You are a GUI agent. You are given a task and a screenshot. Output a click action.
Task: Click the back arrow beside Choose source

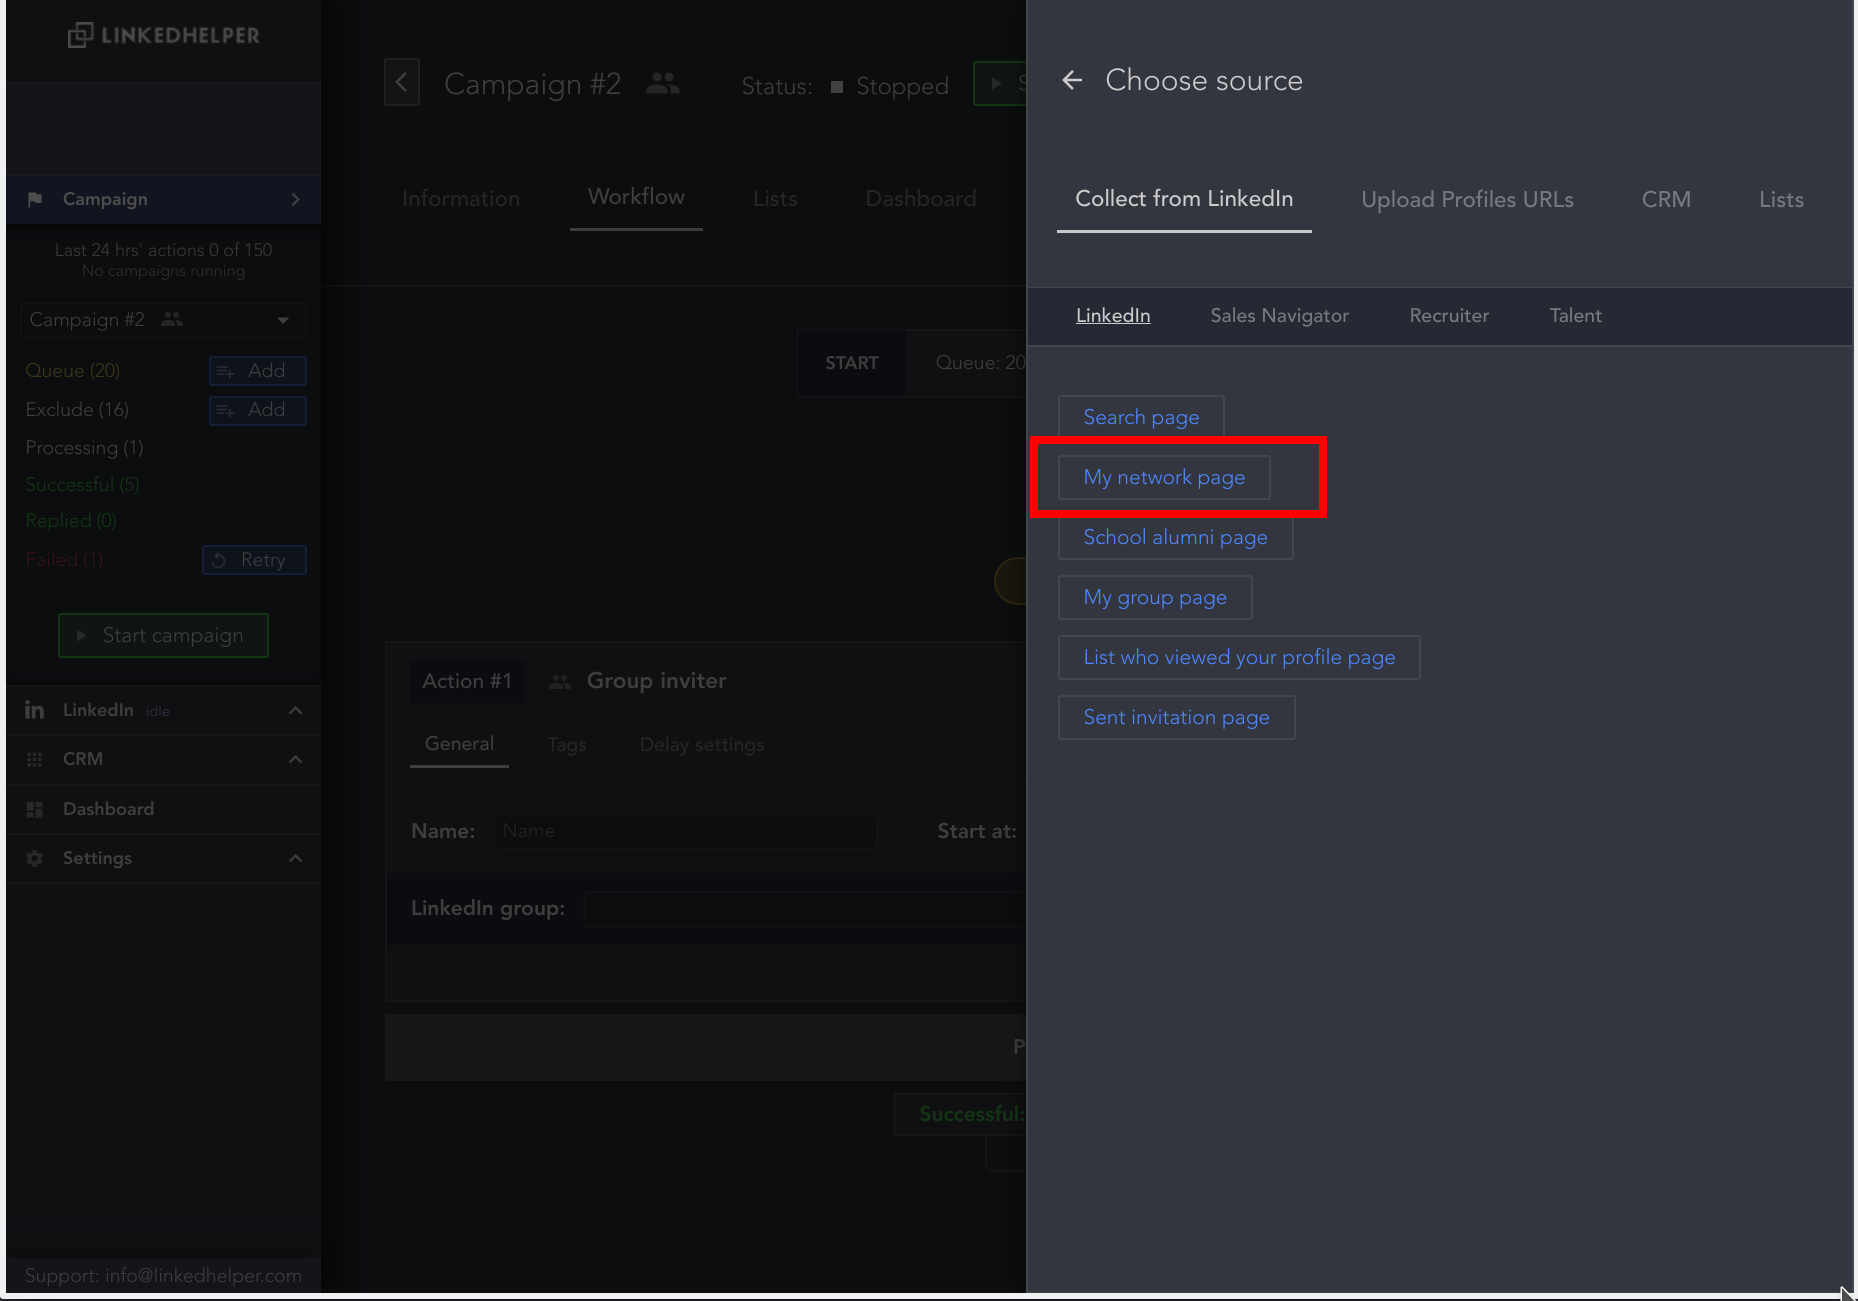[1072, 80]
